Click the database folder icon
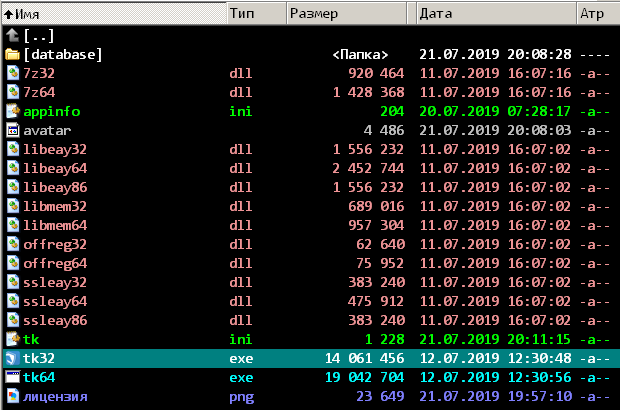The height and width of the screenshot is (410, 620). 12,54
